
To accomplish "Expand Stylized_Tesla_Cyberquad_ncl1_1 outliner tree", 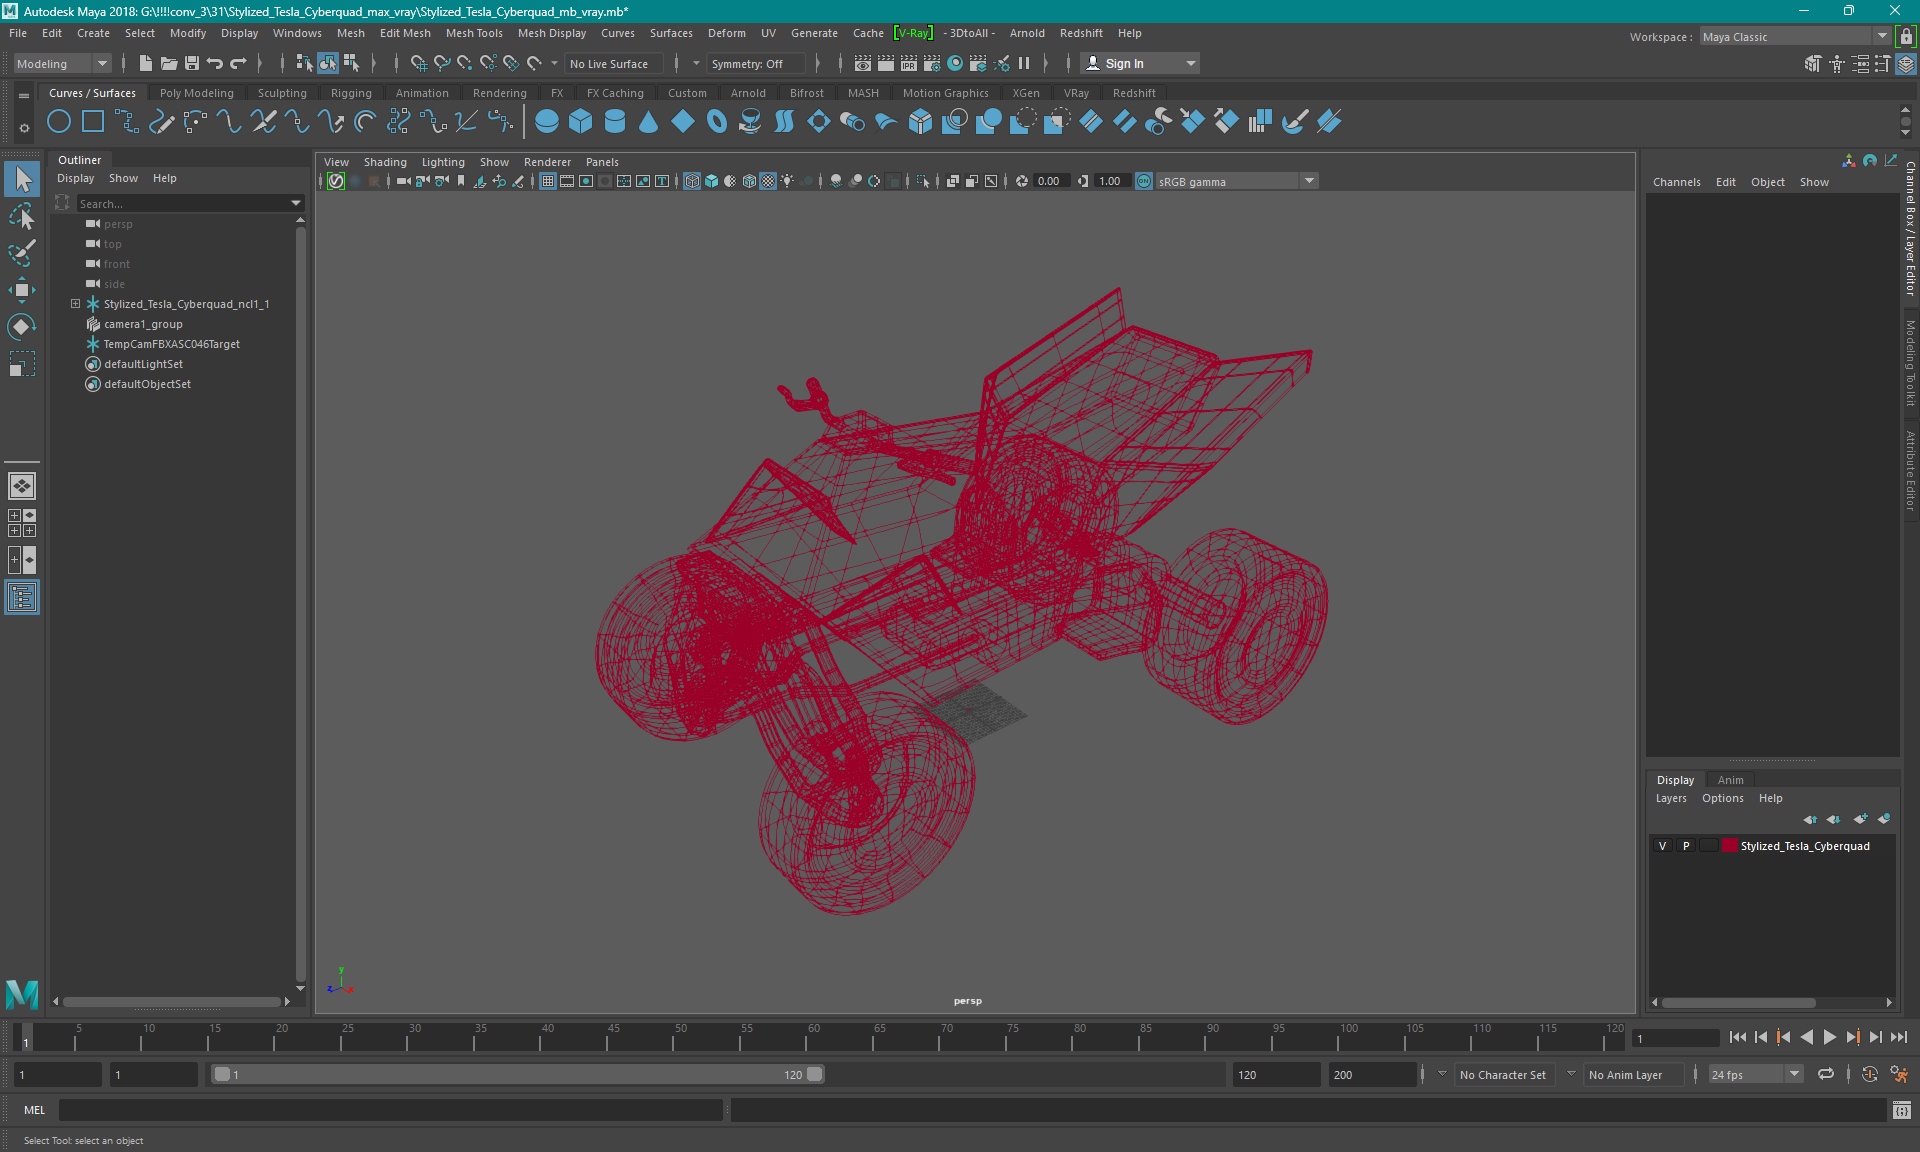I will click(x=74, y=304).
